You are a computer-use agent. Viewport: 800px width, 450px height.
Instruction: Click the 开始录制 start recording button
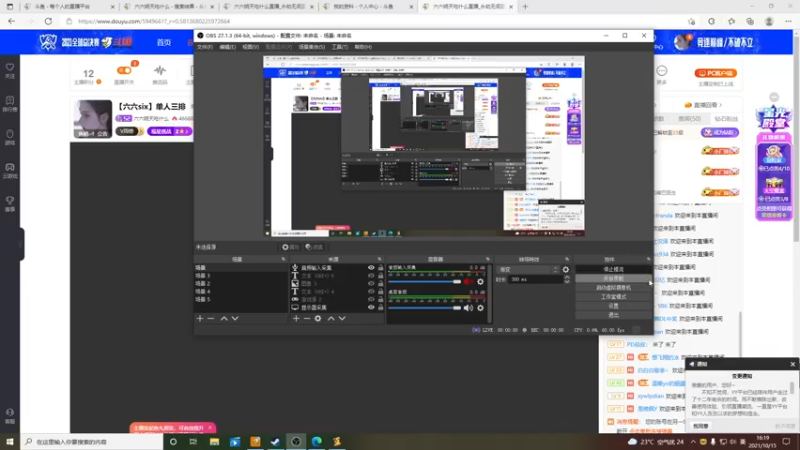[x=613, y=279]
